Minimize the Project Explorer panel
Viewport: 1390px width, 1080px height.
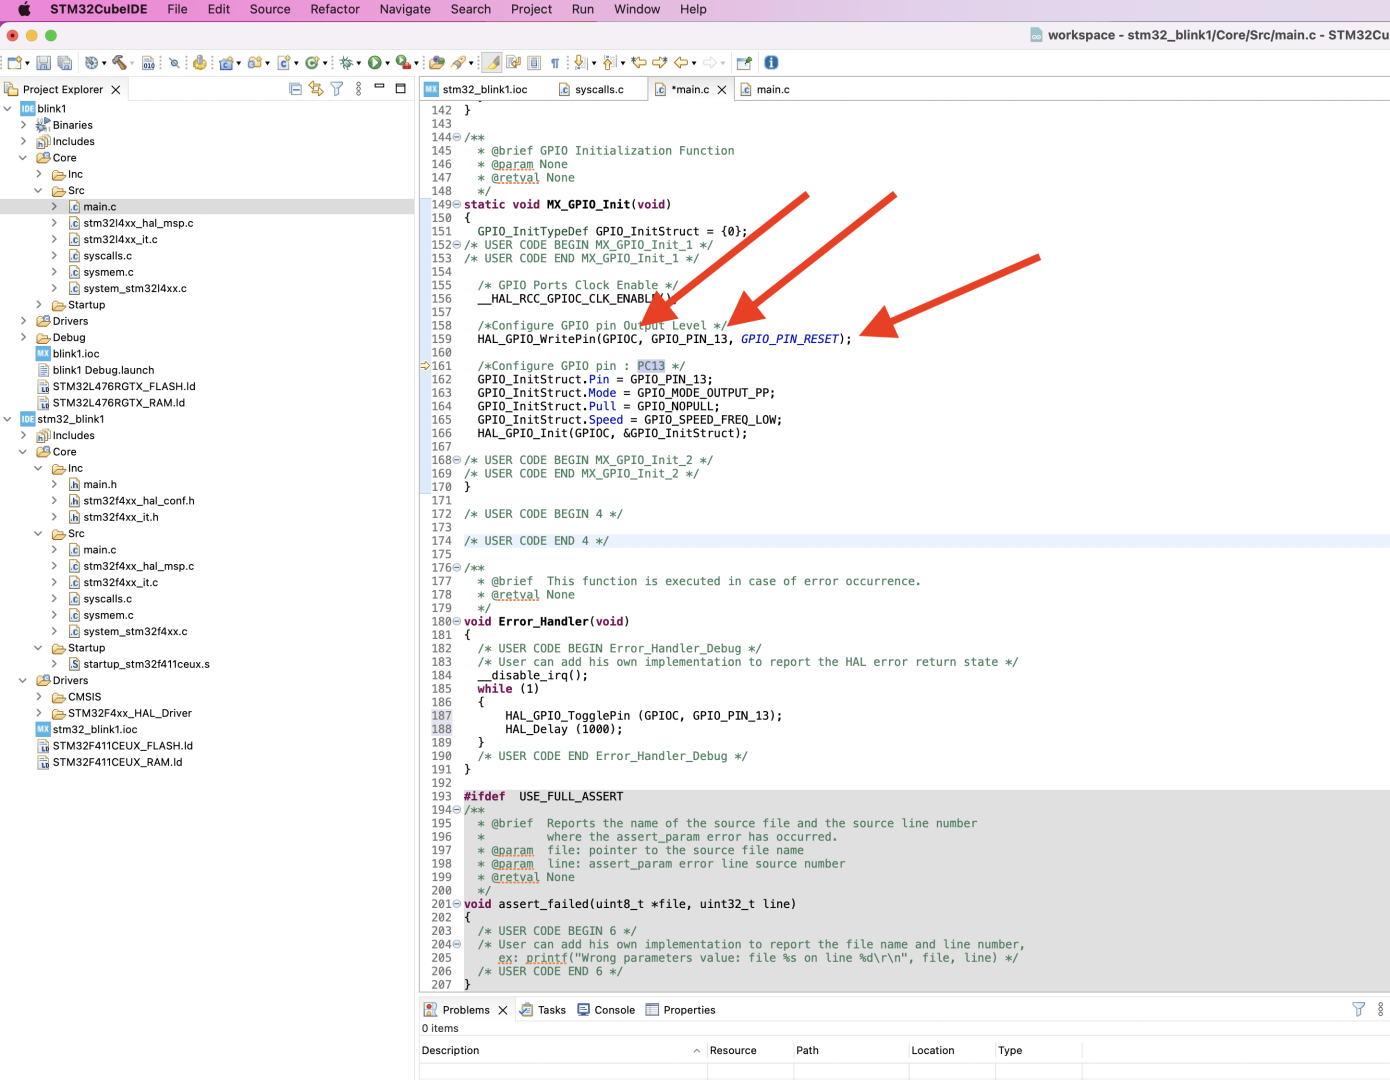tap(379, 88)
